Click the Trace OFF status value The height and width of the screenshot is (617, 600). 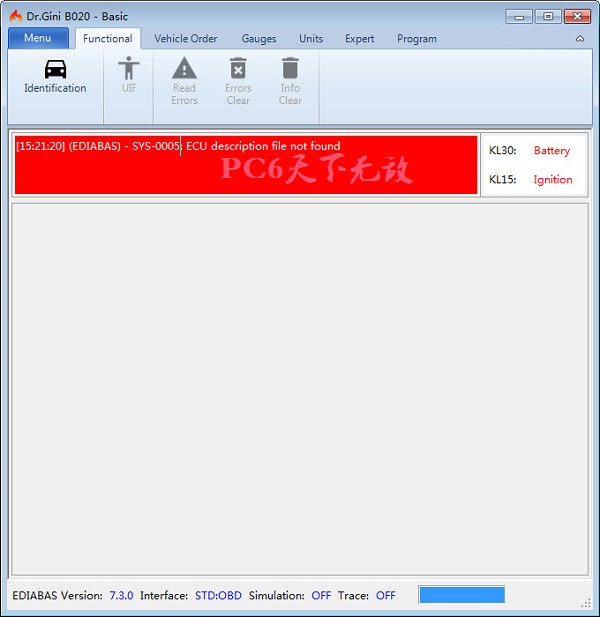click(385, 596)
